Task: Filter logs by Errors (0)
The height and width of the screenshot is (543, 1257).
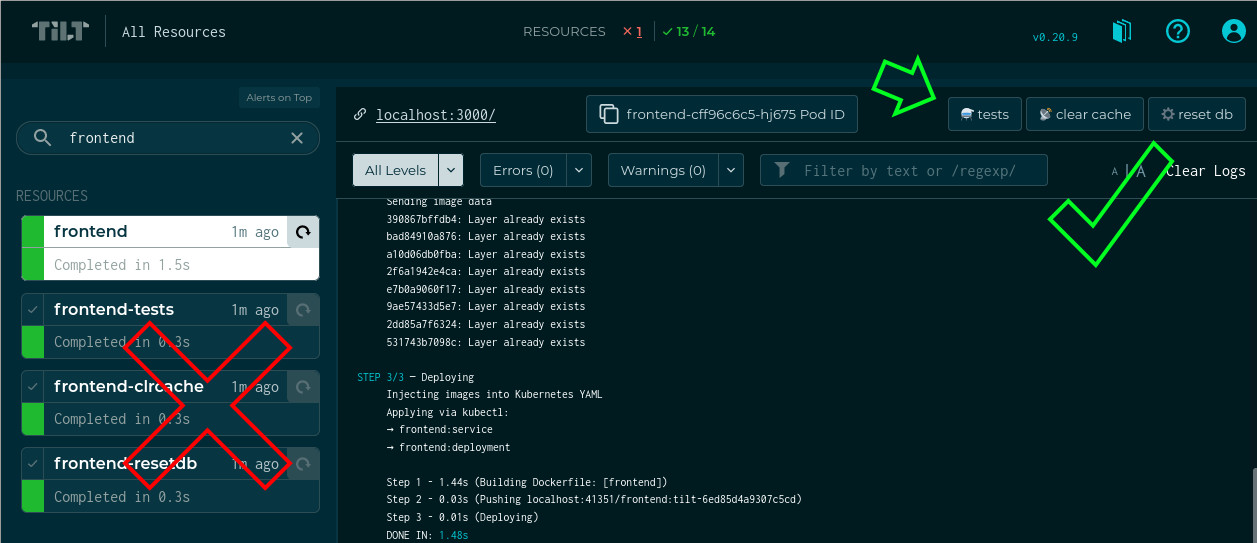Action: coord(523,170)
